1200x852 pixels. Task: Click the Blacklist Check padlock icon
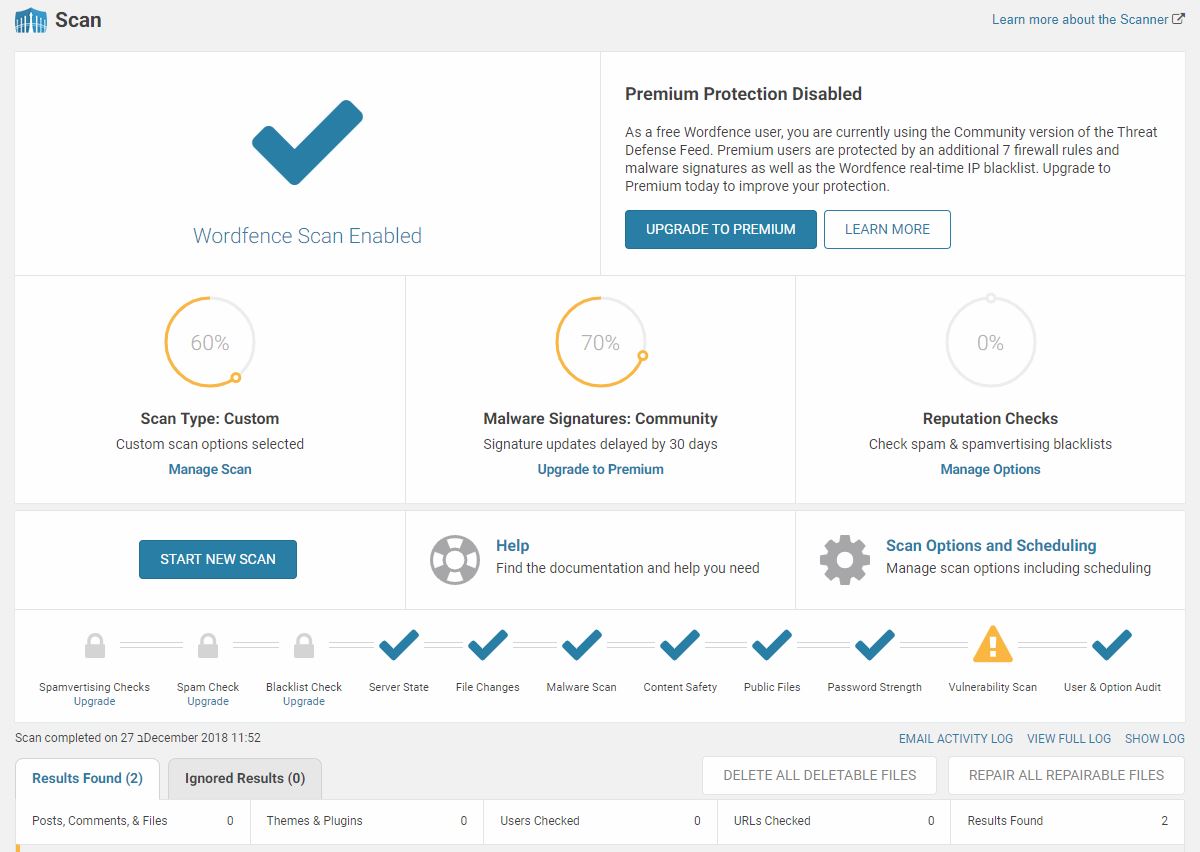pos(304,645)
